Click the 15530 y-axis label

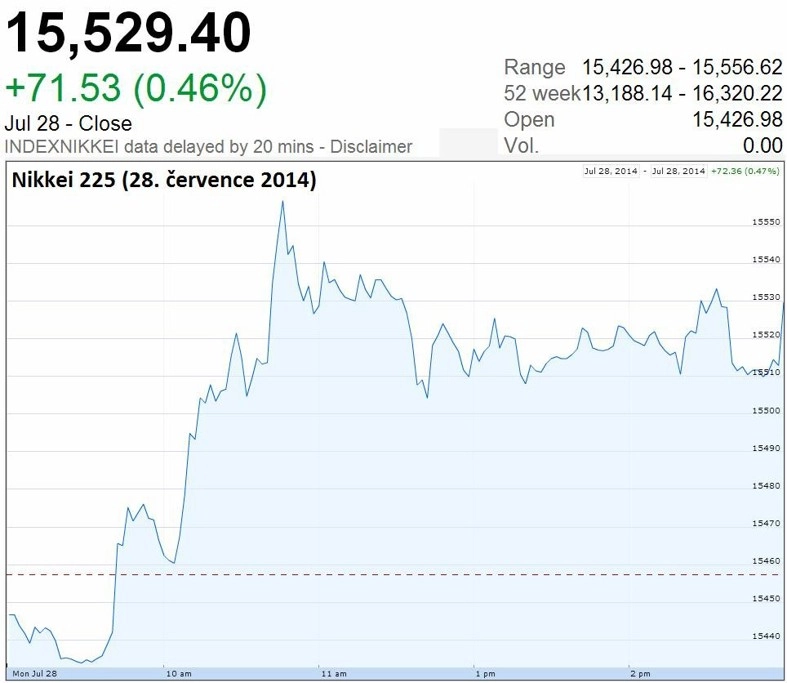click(766, 297)
